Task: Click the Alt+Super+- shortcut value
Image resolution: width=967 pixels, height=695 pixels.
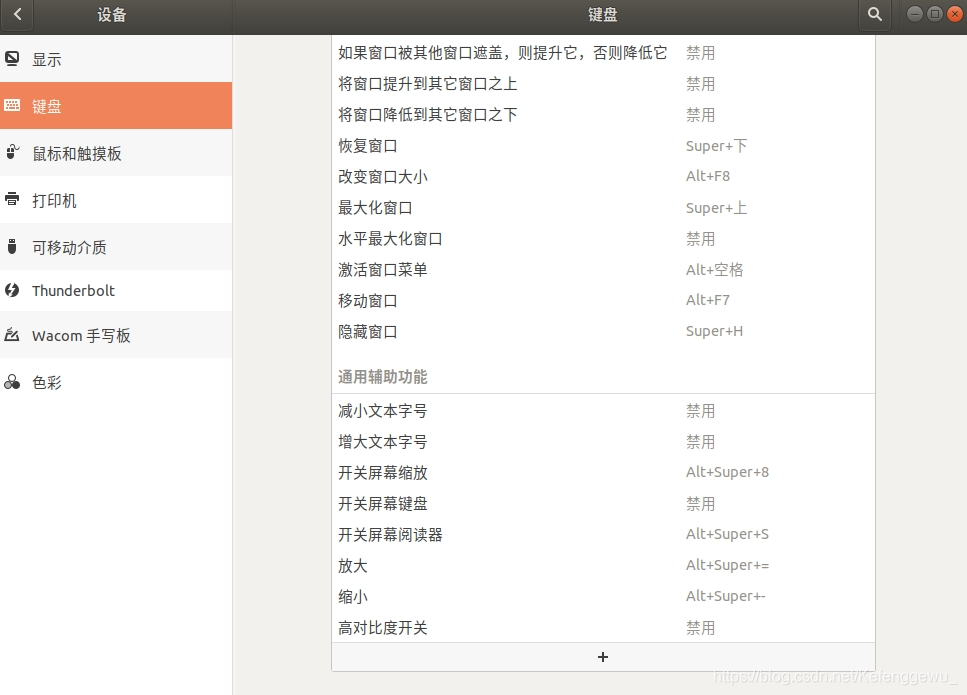Action: (x=725, y=596)
